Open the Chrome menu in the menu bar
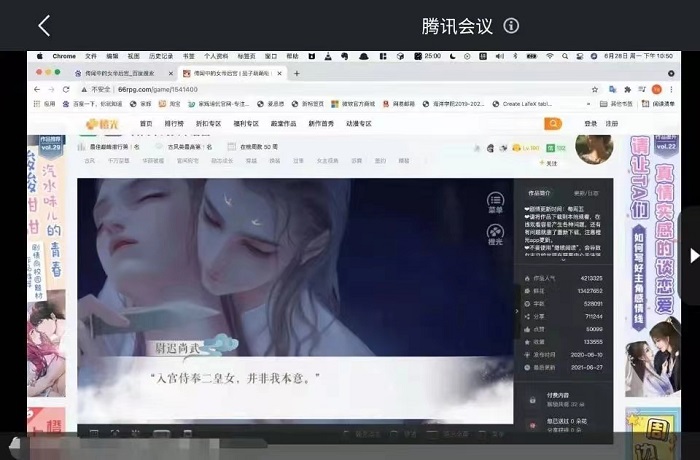 click(64, 56)
